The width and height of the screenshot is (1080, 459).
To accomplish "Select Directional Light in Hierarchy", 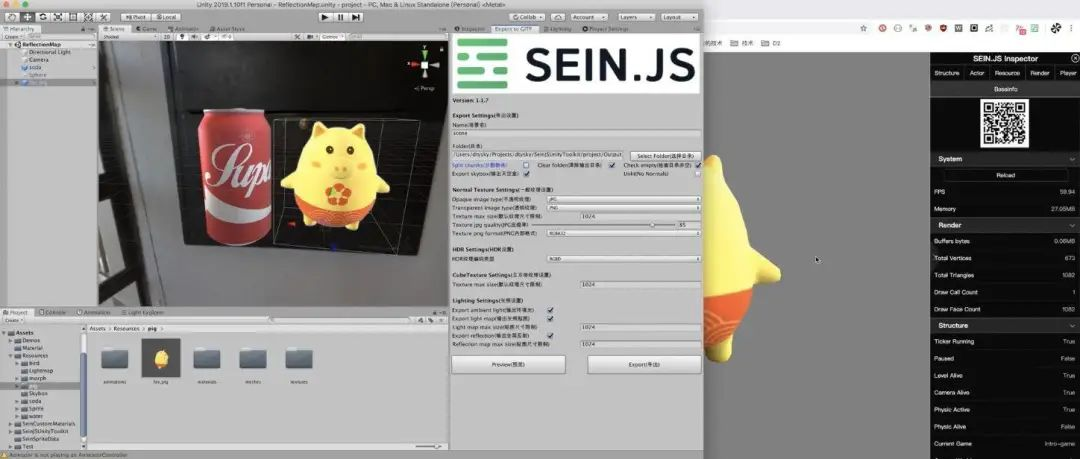I will click(x=50, y=52).
